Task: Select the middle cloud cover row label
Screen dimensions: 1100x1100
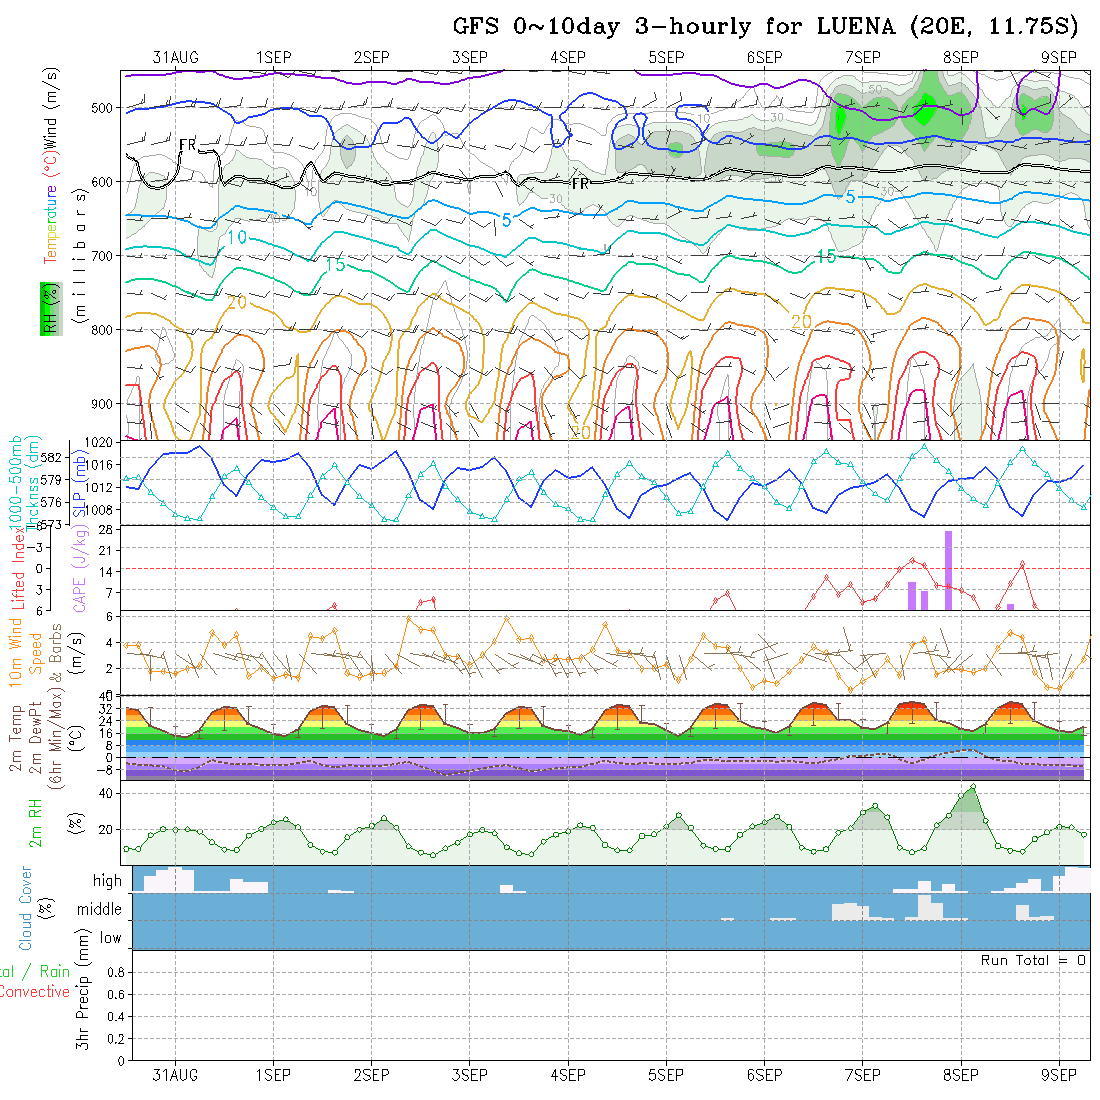Action: [x=100, y=910]
